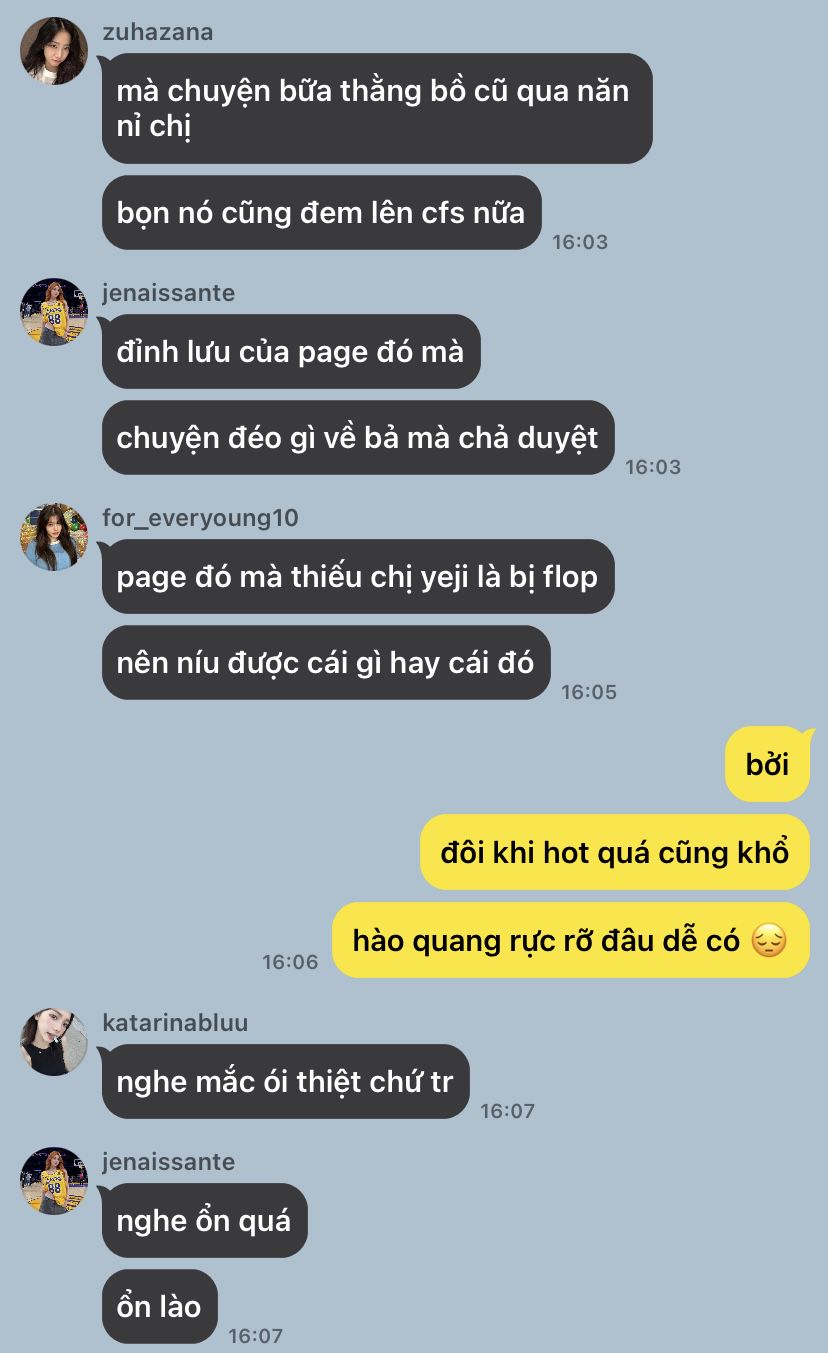The width and height of the screenshot is (828, 1353).
Task: Tap for_everyoung10's avatar image
Action: click(x=54, y=537)
